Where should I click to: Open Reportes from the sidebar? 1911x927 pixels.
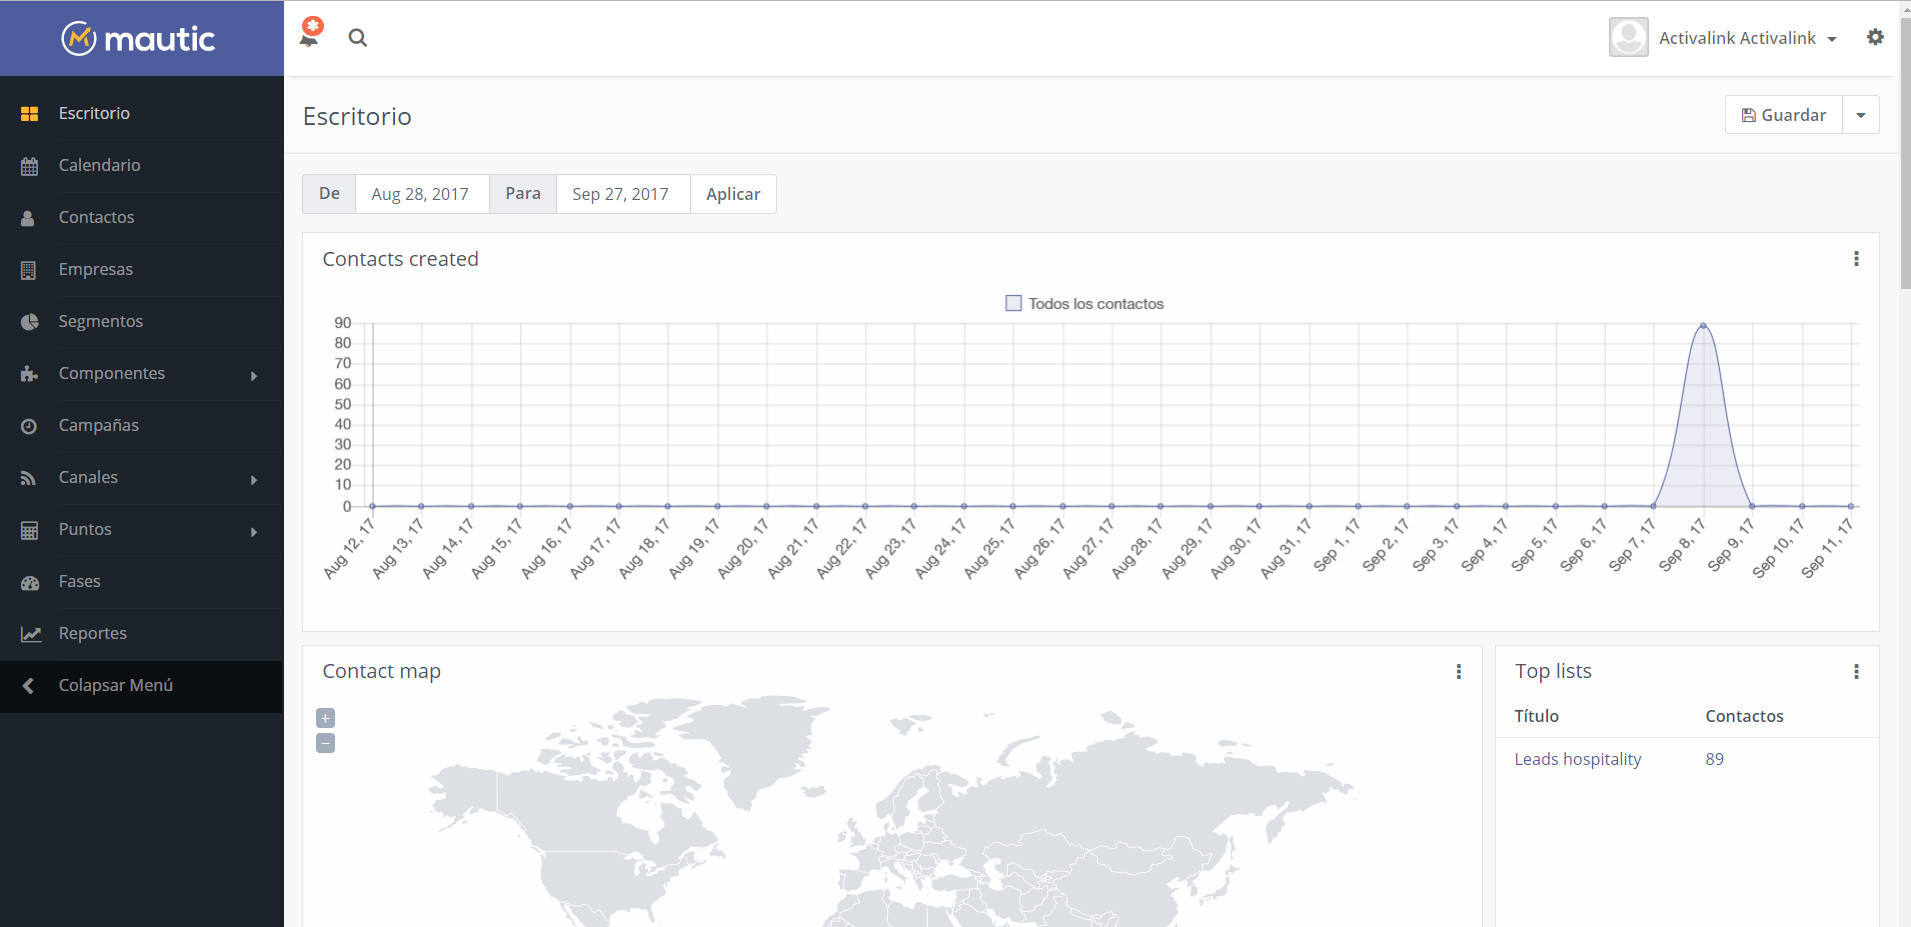[x=92, y=633]
